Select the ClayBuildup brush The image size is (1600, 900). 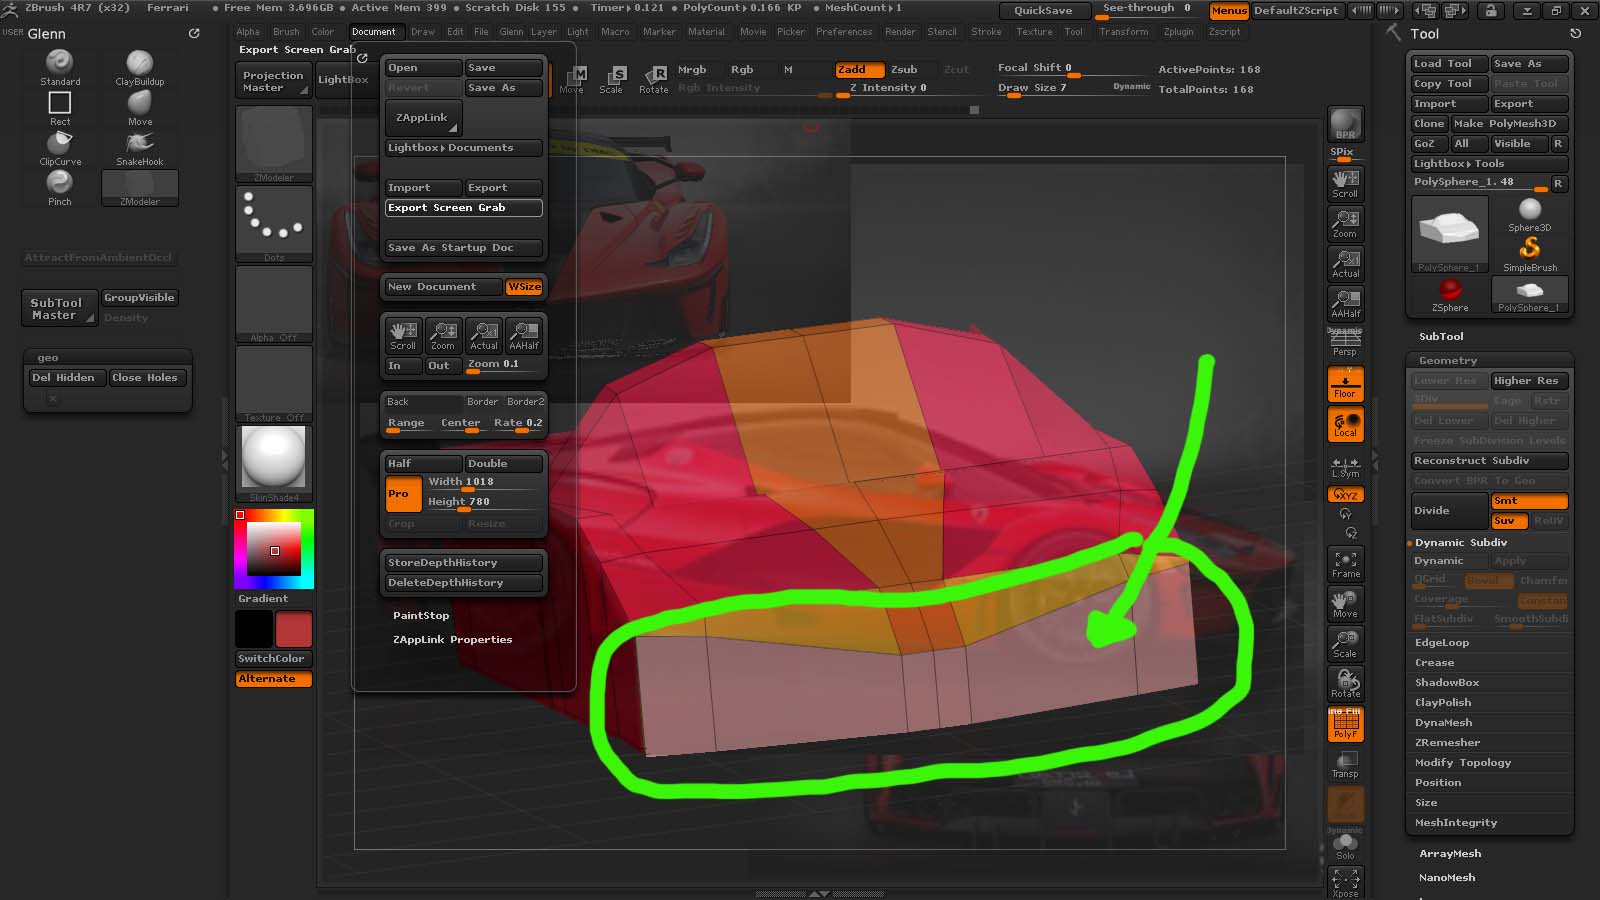(x=139, y=67)
